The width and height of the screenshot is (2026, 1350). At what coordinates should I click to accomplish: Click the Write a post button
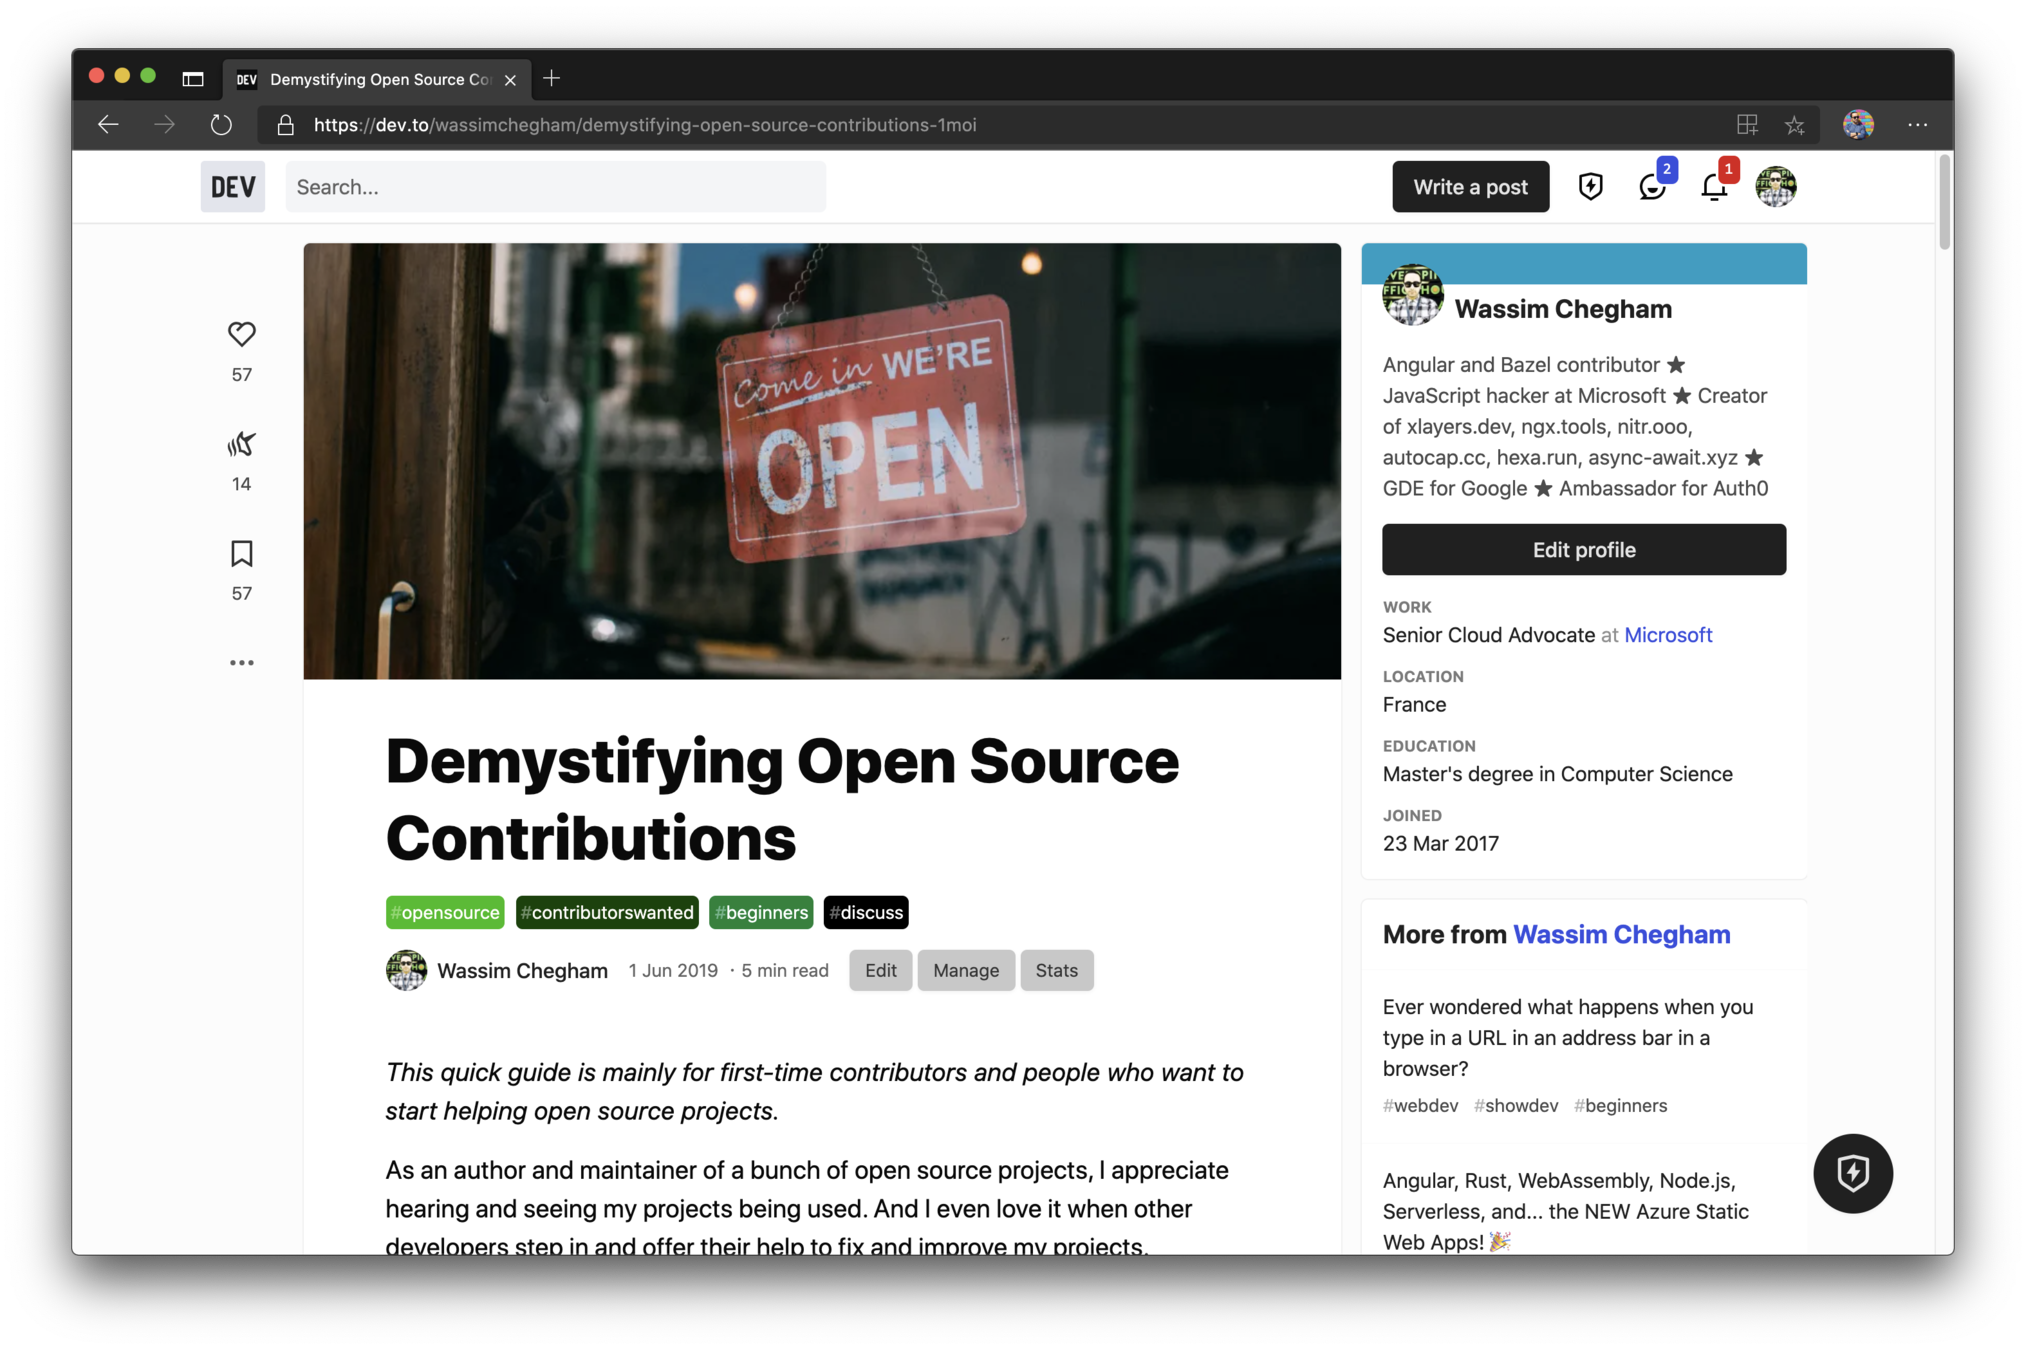click(x=1470, y=187)
